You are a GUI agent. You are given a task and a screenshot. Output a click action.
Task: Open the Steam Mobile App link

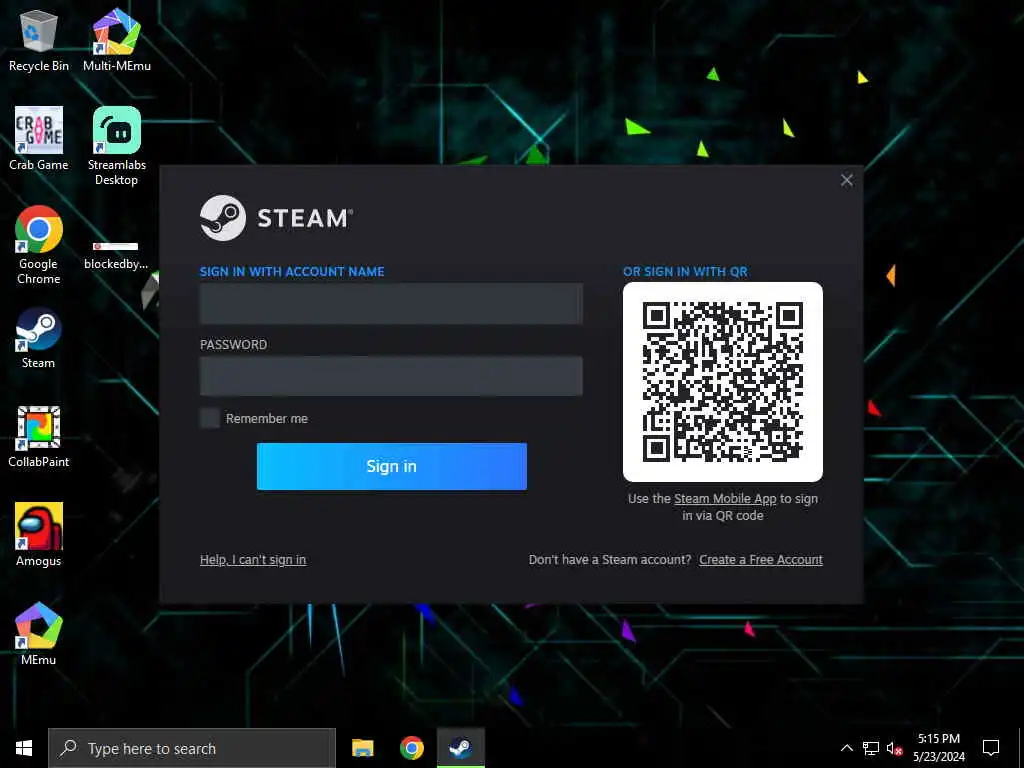(725, 499)
